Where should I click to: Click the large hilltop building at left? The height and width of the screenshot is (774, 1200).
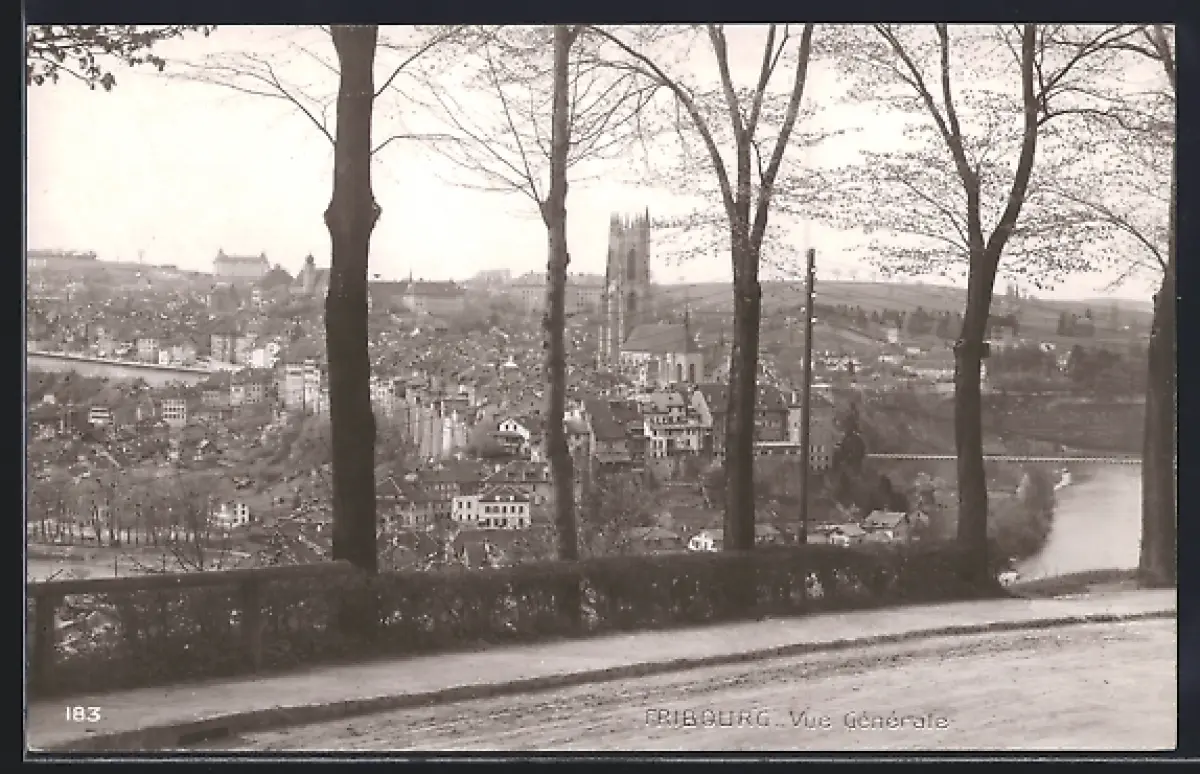241,265
